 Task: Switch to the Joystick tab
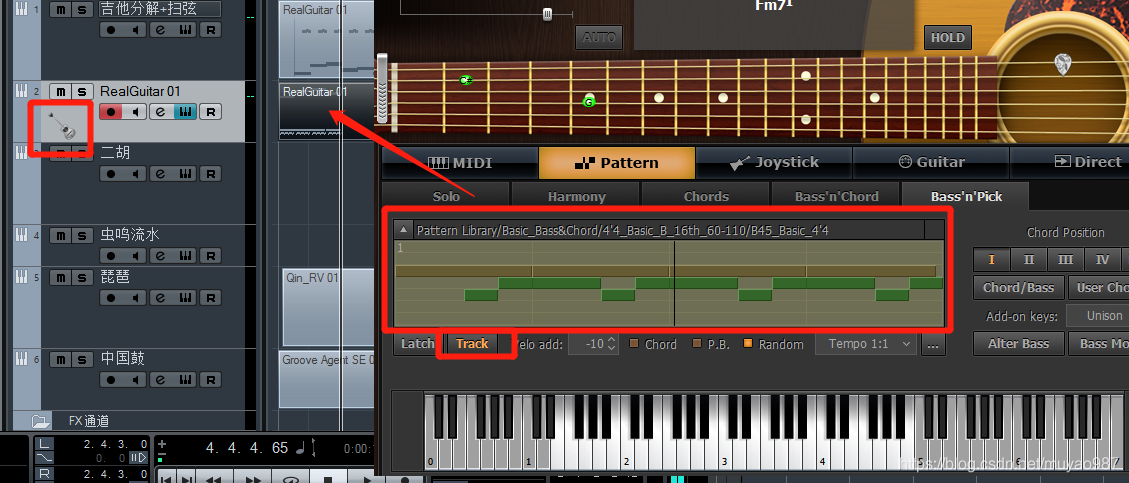pyautogui.click(x=774, y=163)
